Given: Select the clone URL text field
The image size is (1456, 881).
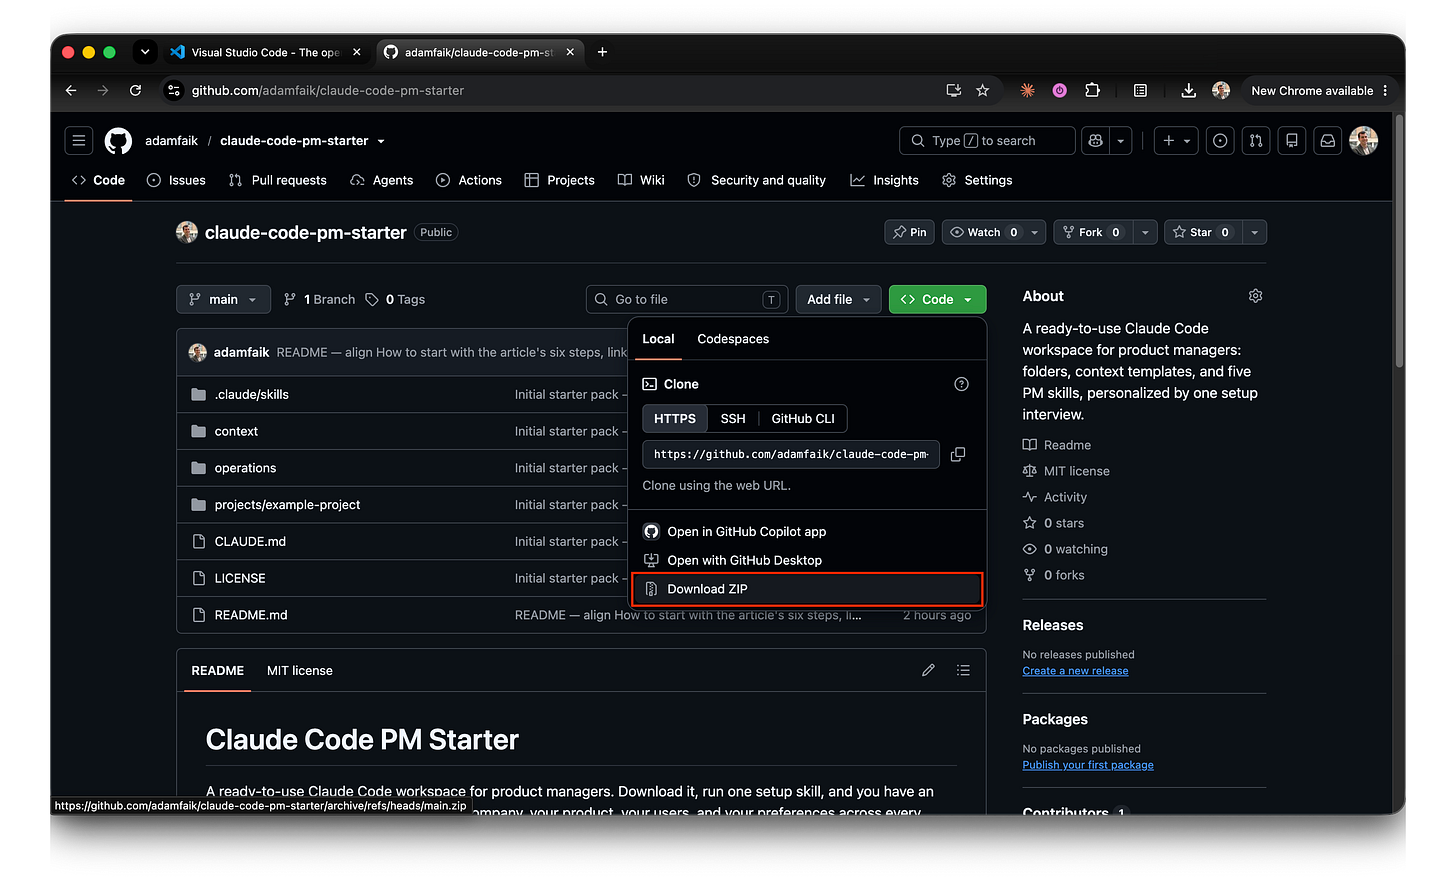Looking at the screenshot, I should tap(791, 454).
